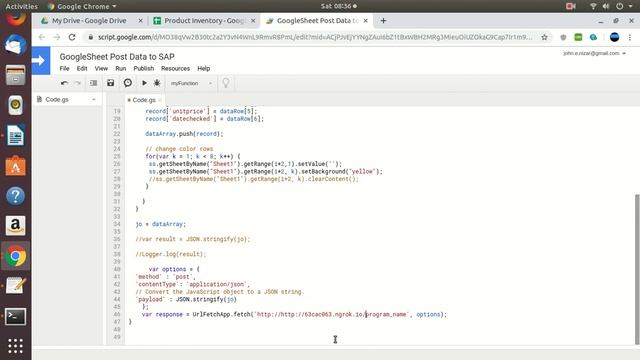Expand the Code.gs file options arrow
The height and width of the screenshot is (360, 640).
point(94,100)
